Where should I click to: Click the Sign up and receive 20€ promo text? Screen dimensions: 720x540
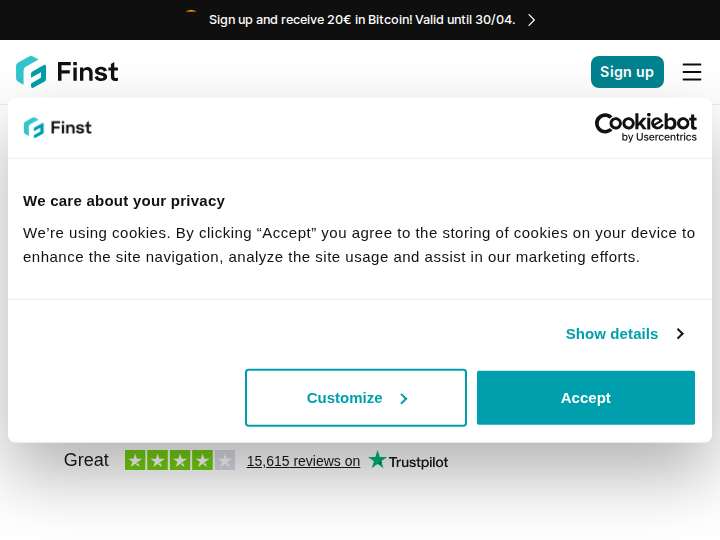[362, 20]
